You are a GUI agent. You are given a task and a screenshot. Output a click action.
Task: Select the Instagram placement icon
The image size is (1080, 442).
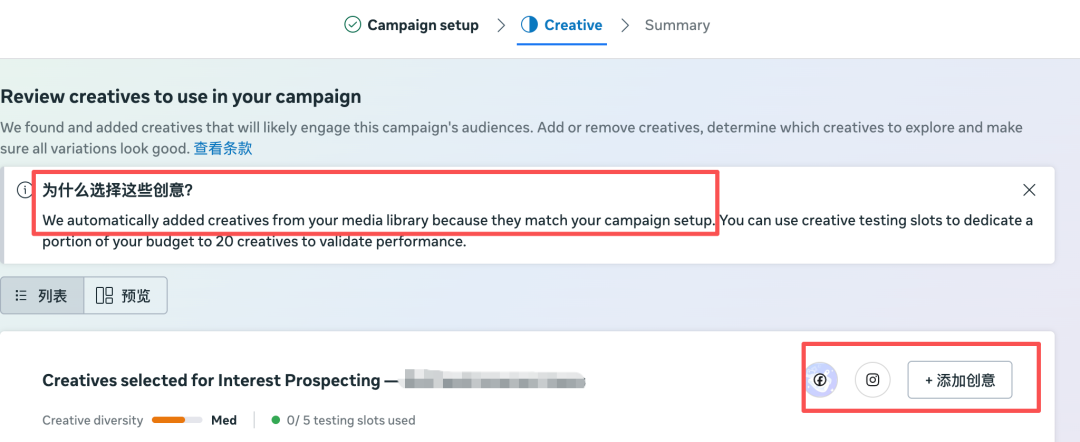(873, 380)
